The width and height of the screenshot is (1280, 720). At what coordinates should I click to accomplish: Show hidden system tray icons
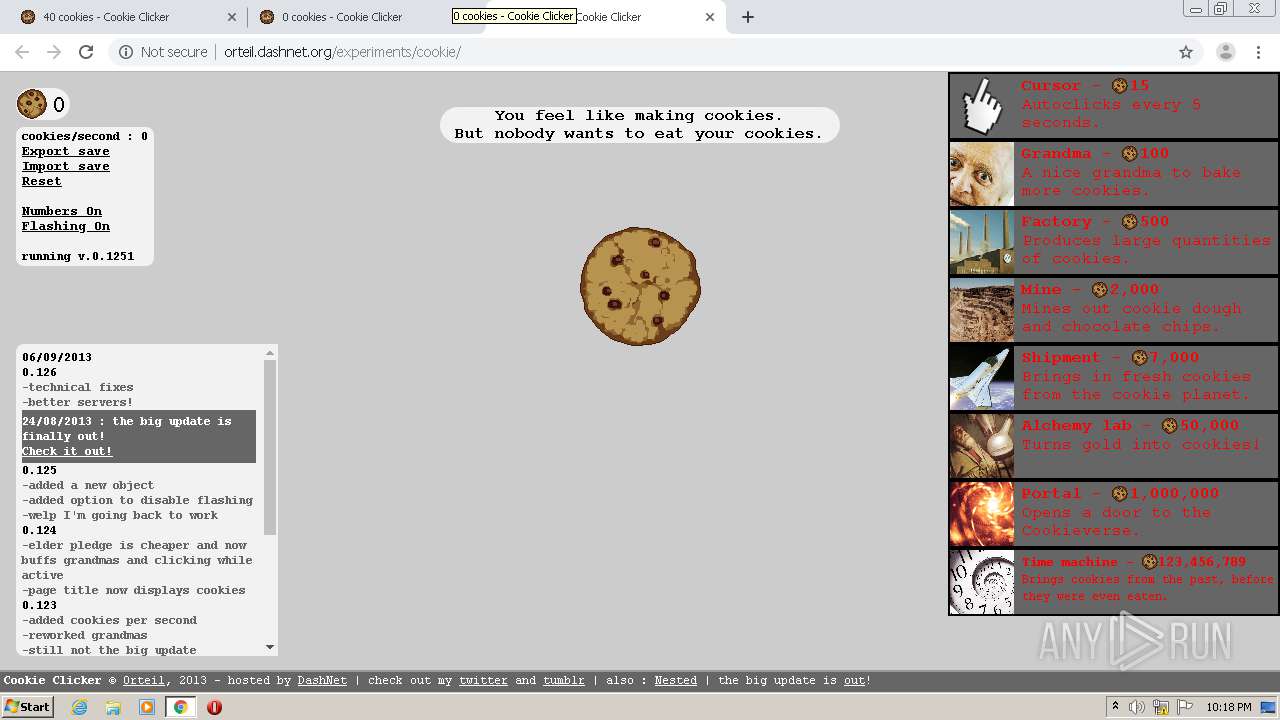(1117, 707)
